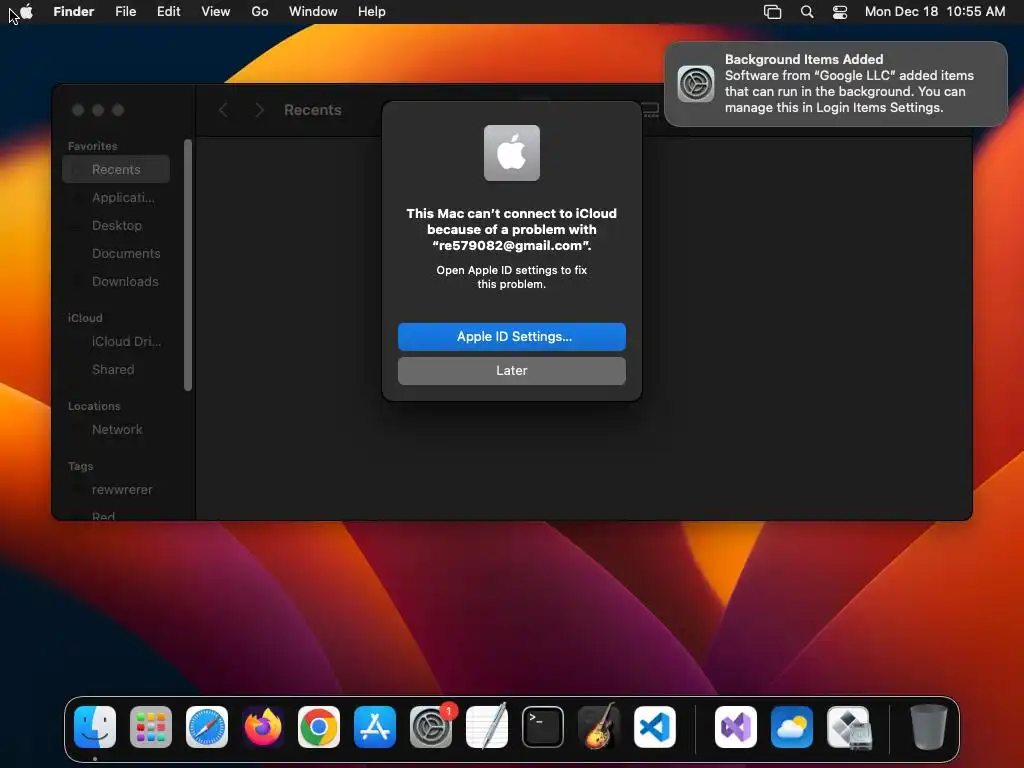
Task: Open System Settings with badge in Dock
Action: point(431,727)
